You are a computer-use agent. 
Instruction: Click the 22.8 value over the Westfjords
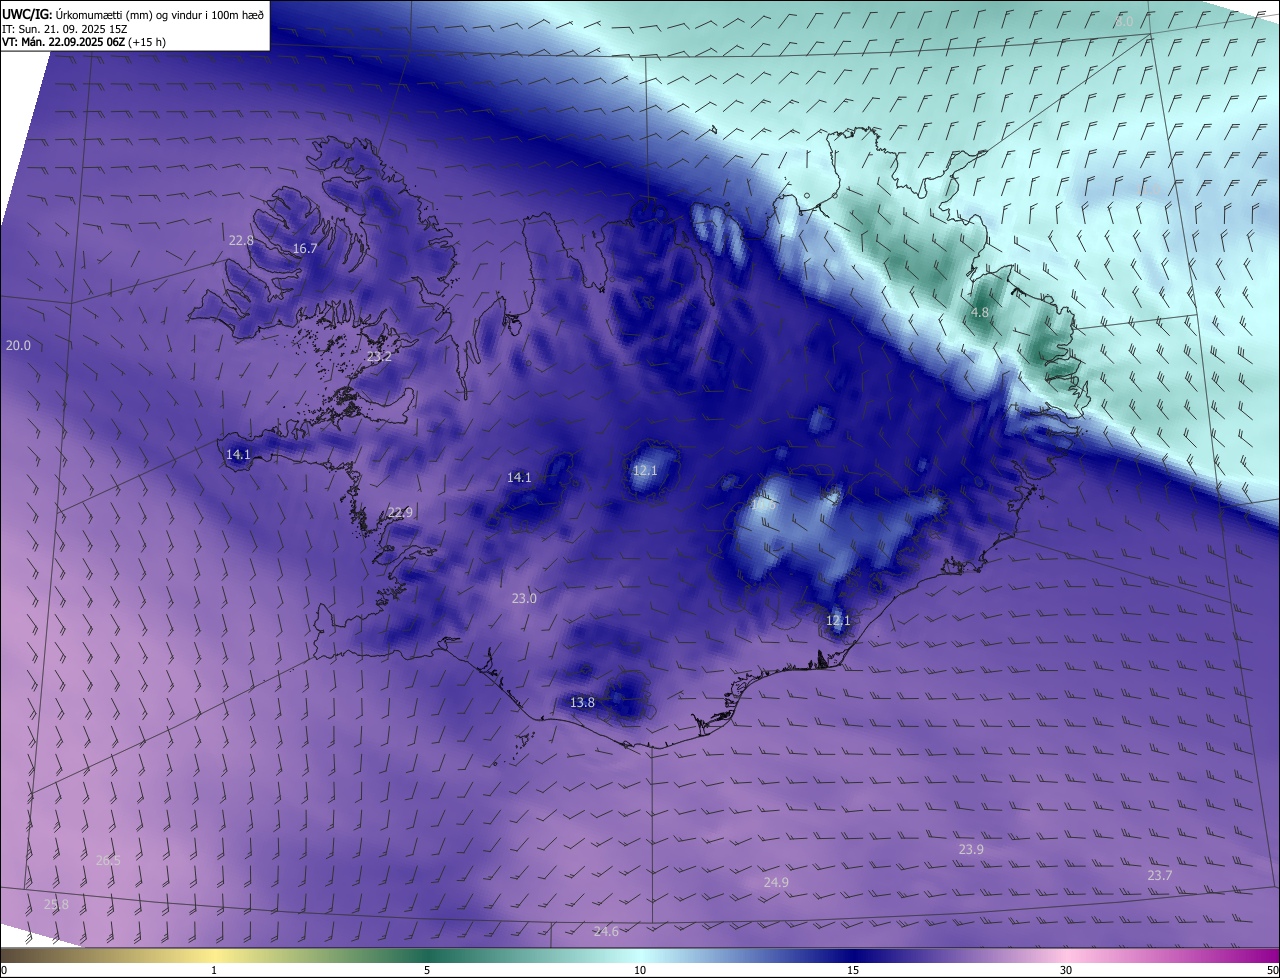pyautogui.click(x=241, y=241)
